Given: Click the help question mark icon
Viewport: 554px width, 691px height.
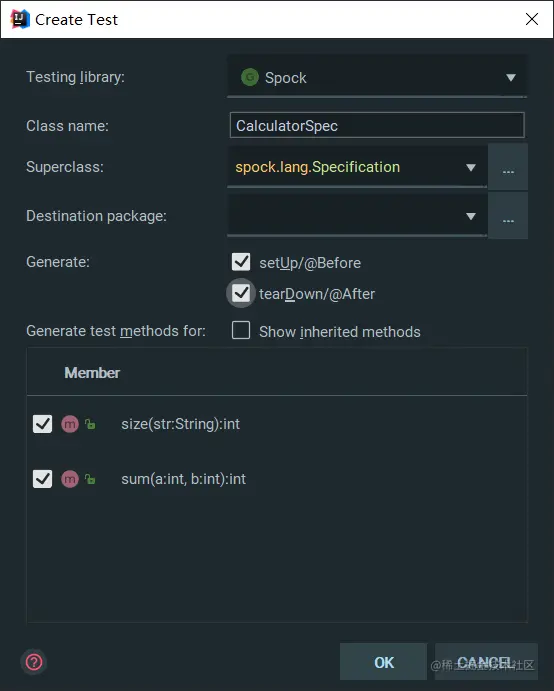Looking at the screenshot, I should [34, 662].
